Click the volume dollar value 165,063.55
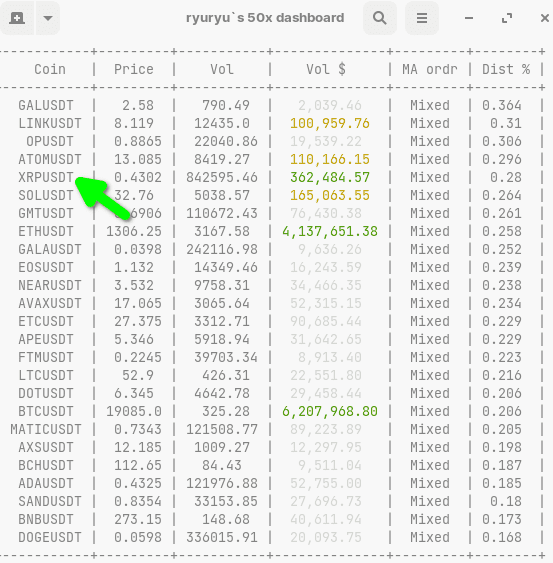This screenshot has width=553, height=563. pyautogui.click(x=330, y=195)
